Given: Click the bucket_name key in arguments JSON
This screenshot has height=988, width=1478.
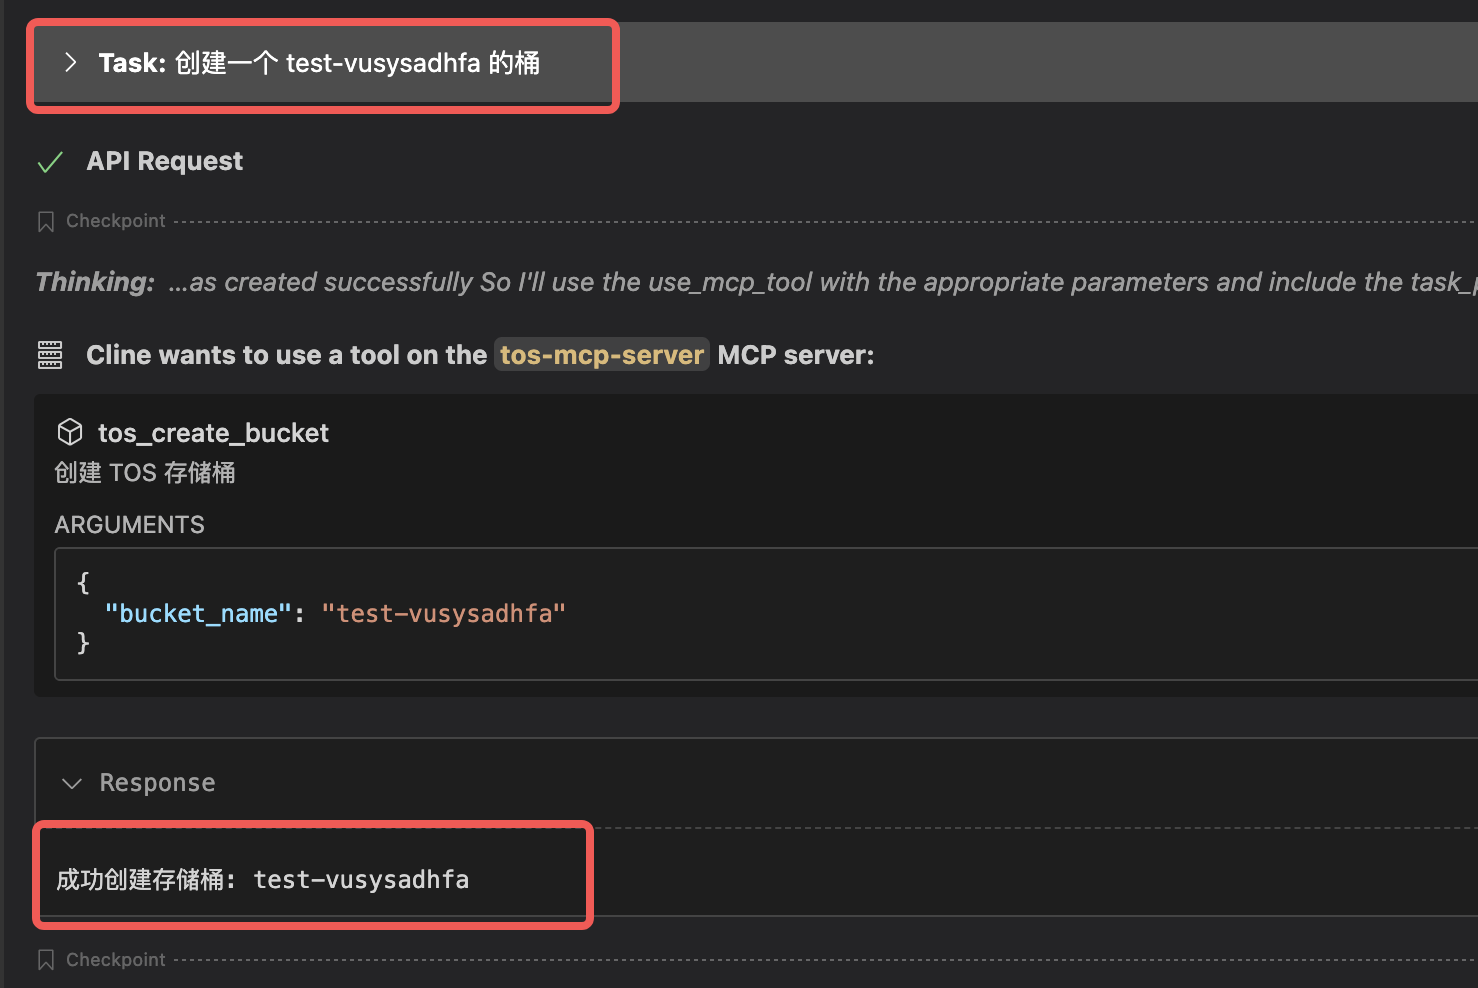Looking at the screenshot, I should point(198,613).
